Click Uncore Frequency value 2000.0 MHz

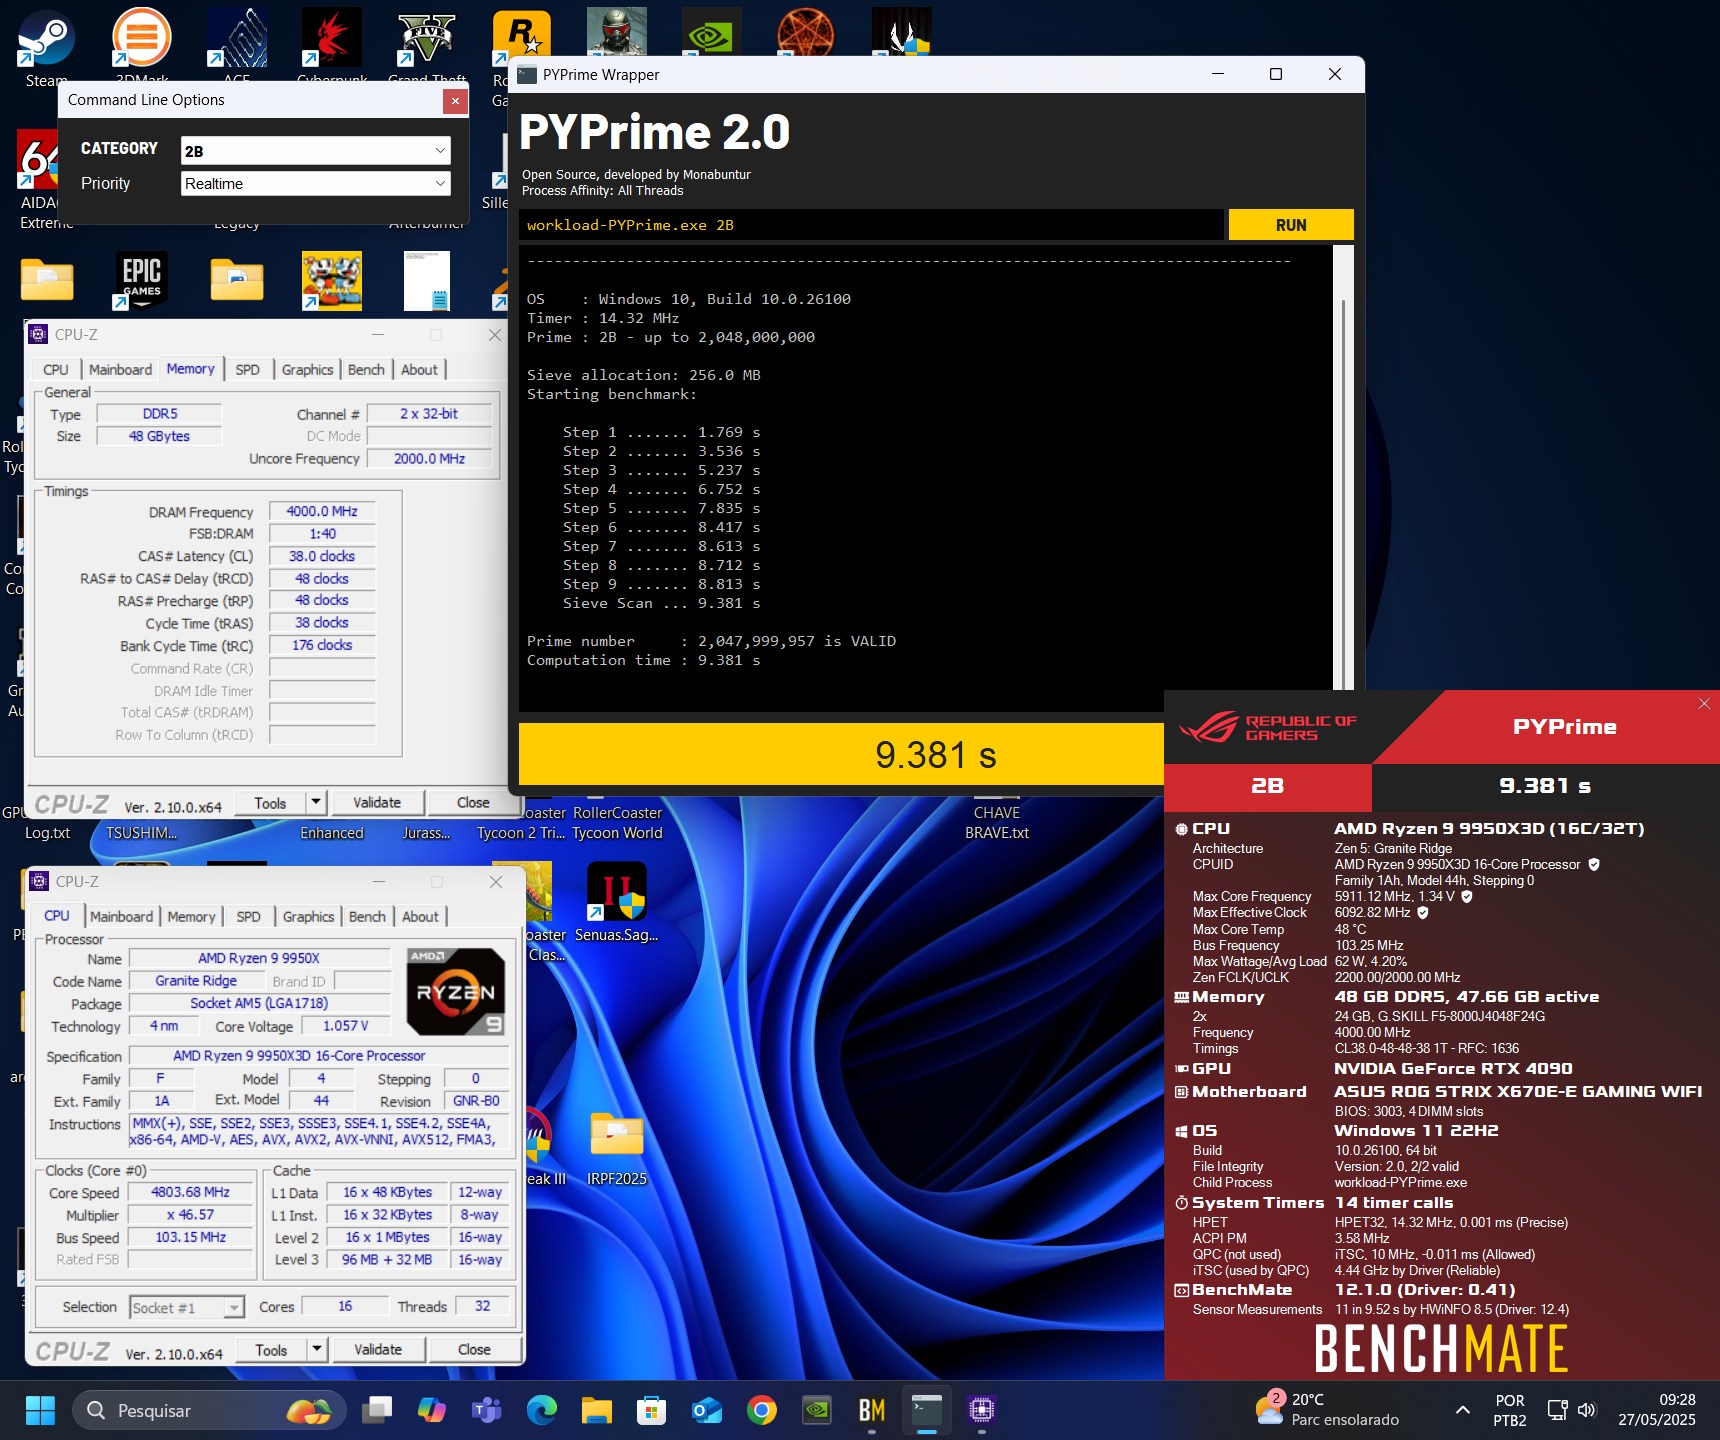(x=429, y=458)
